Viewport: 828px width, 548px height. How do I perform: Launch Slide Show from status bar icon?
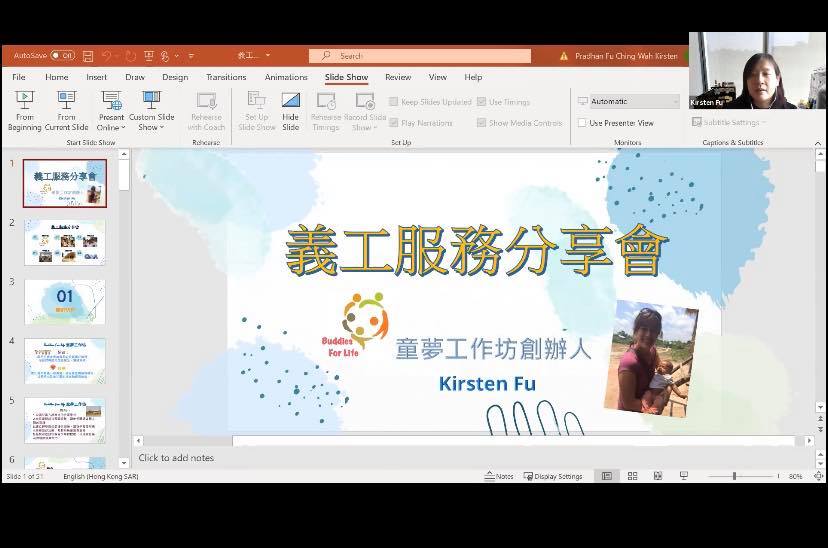pyautogui.click(x=682, y=476)
